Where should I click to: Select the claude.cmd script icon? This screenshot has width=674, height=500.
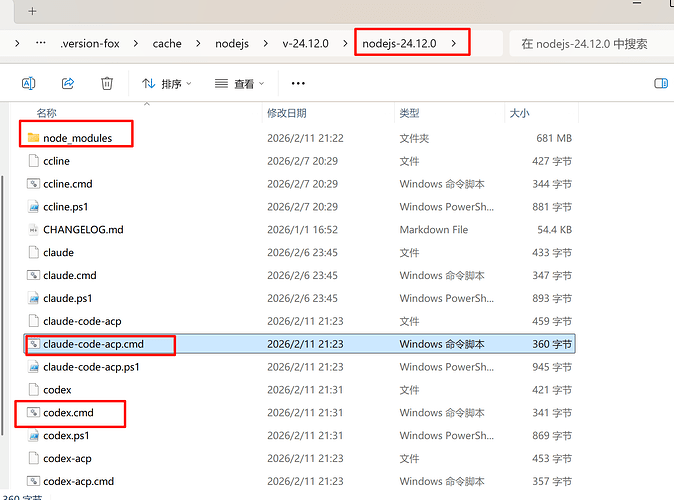click(34, 275)
